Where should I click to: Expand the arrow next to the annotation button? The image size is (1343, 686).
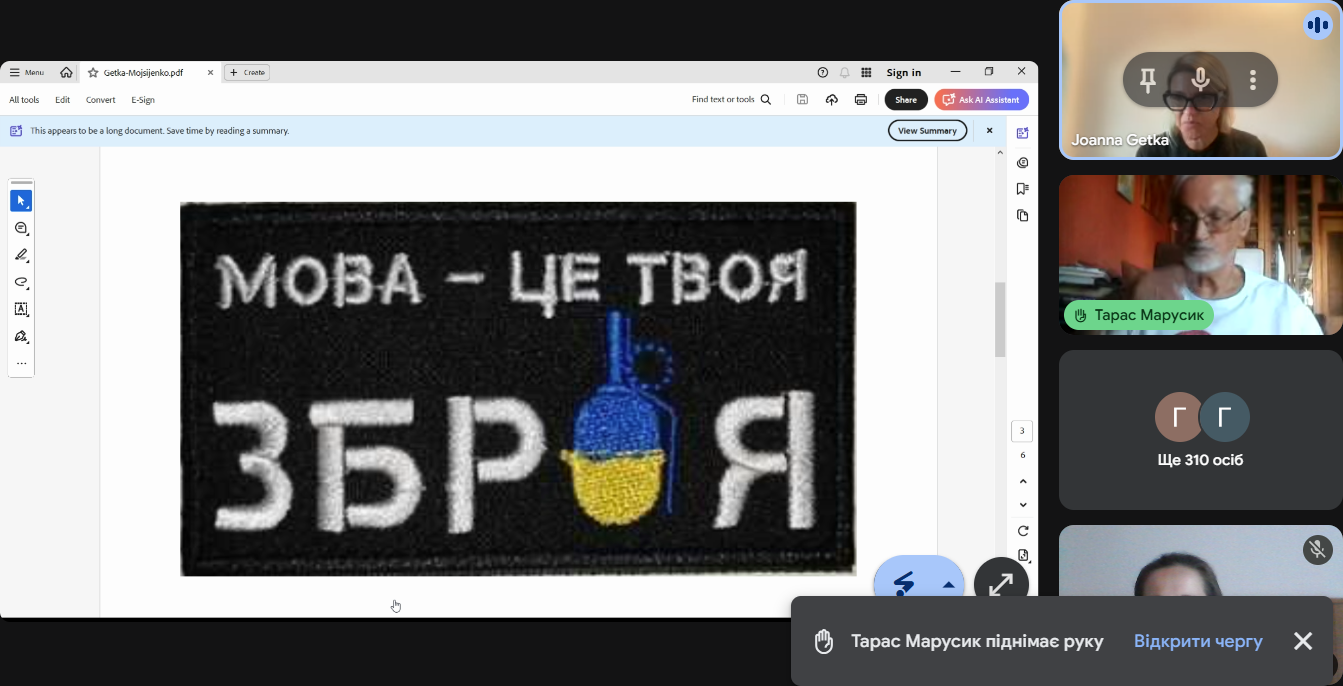tap(948, 586)
